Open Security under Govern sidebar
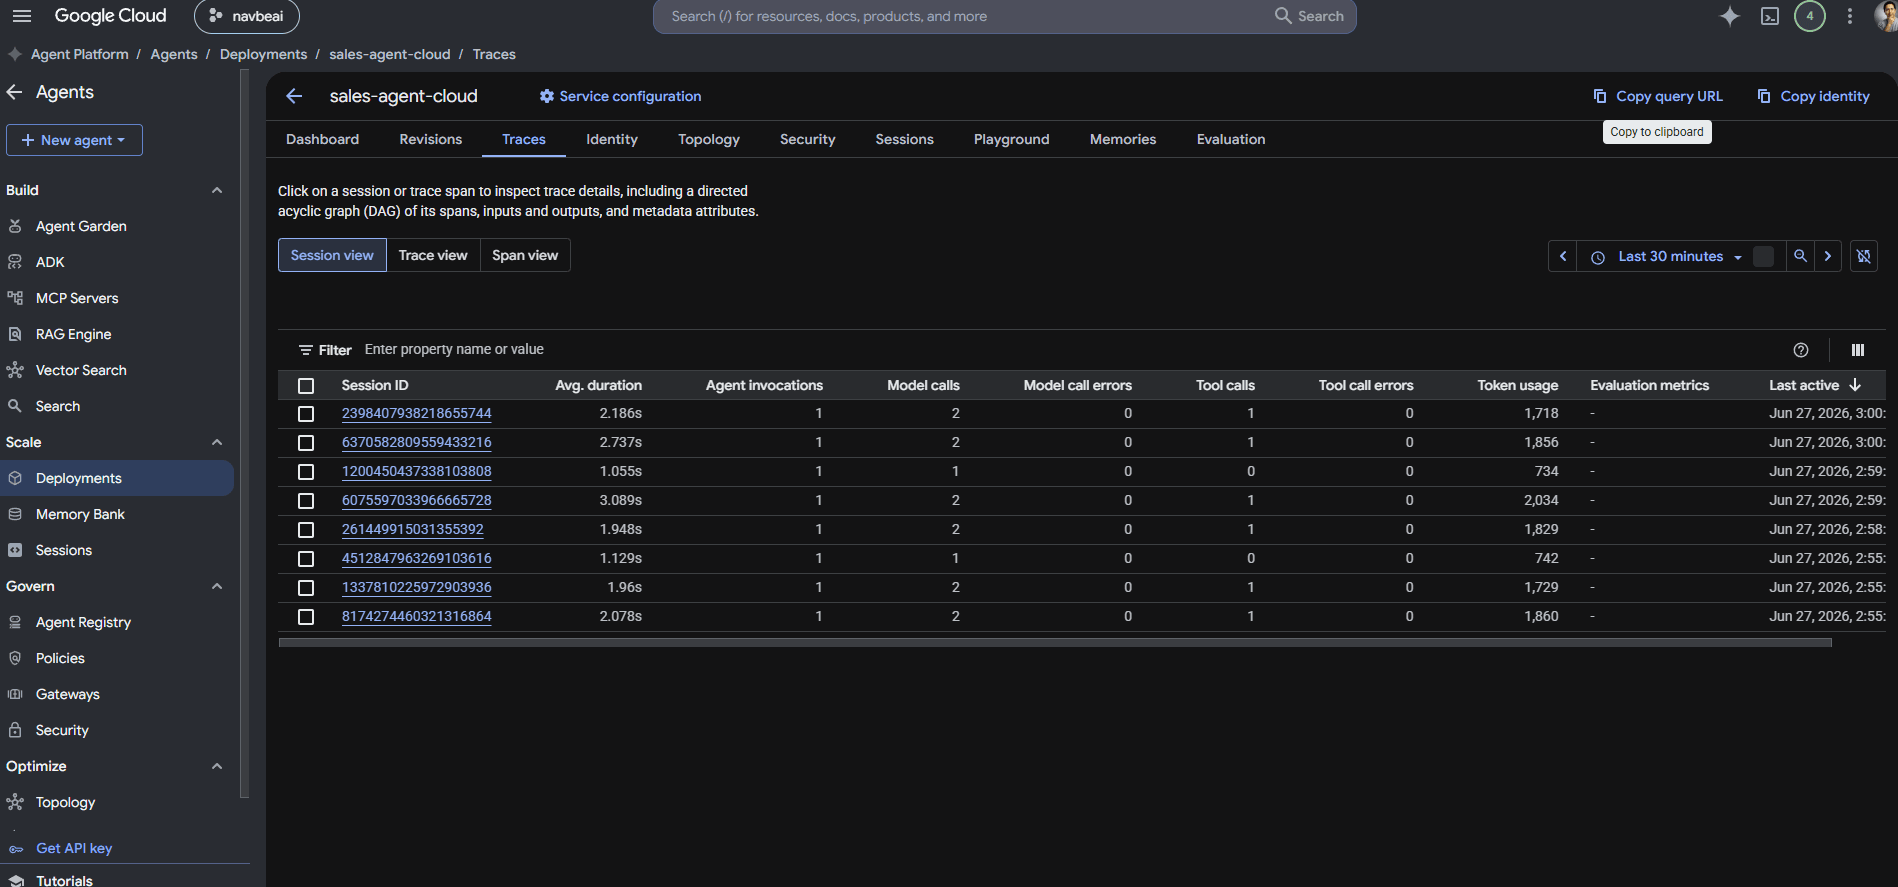Image resolution: width=1898 pixels, height=887 pixels. click(x=62, y=730)
